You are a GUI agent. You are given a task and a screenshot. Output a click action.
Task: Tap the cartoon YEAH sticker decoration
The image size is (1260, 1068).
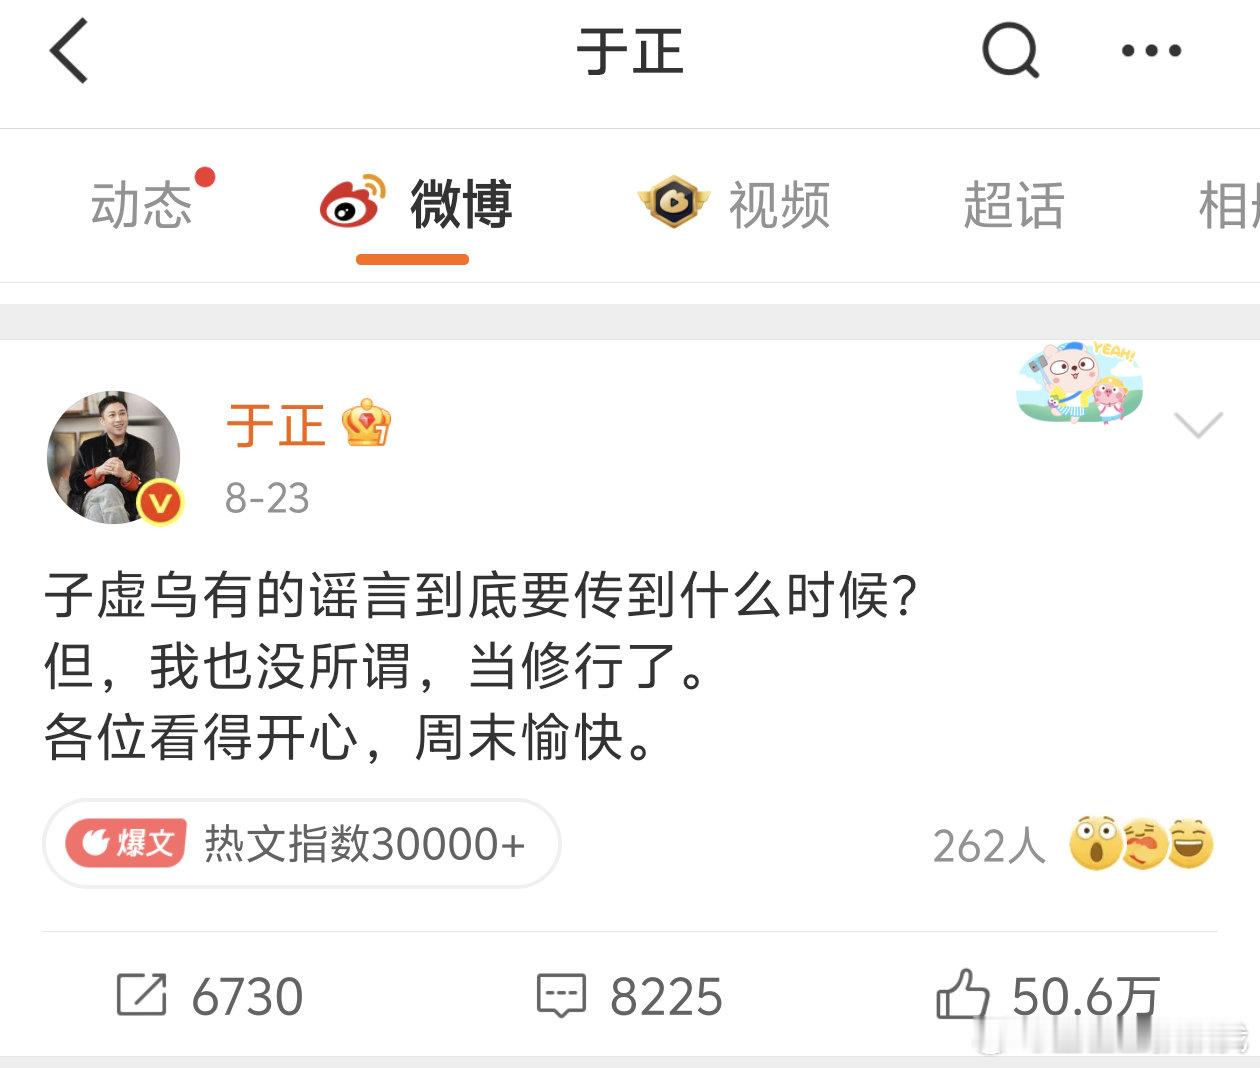1079,381
